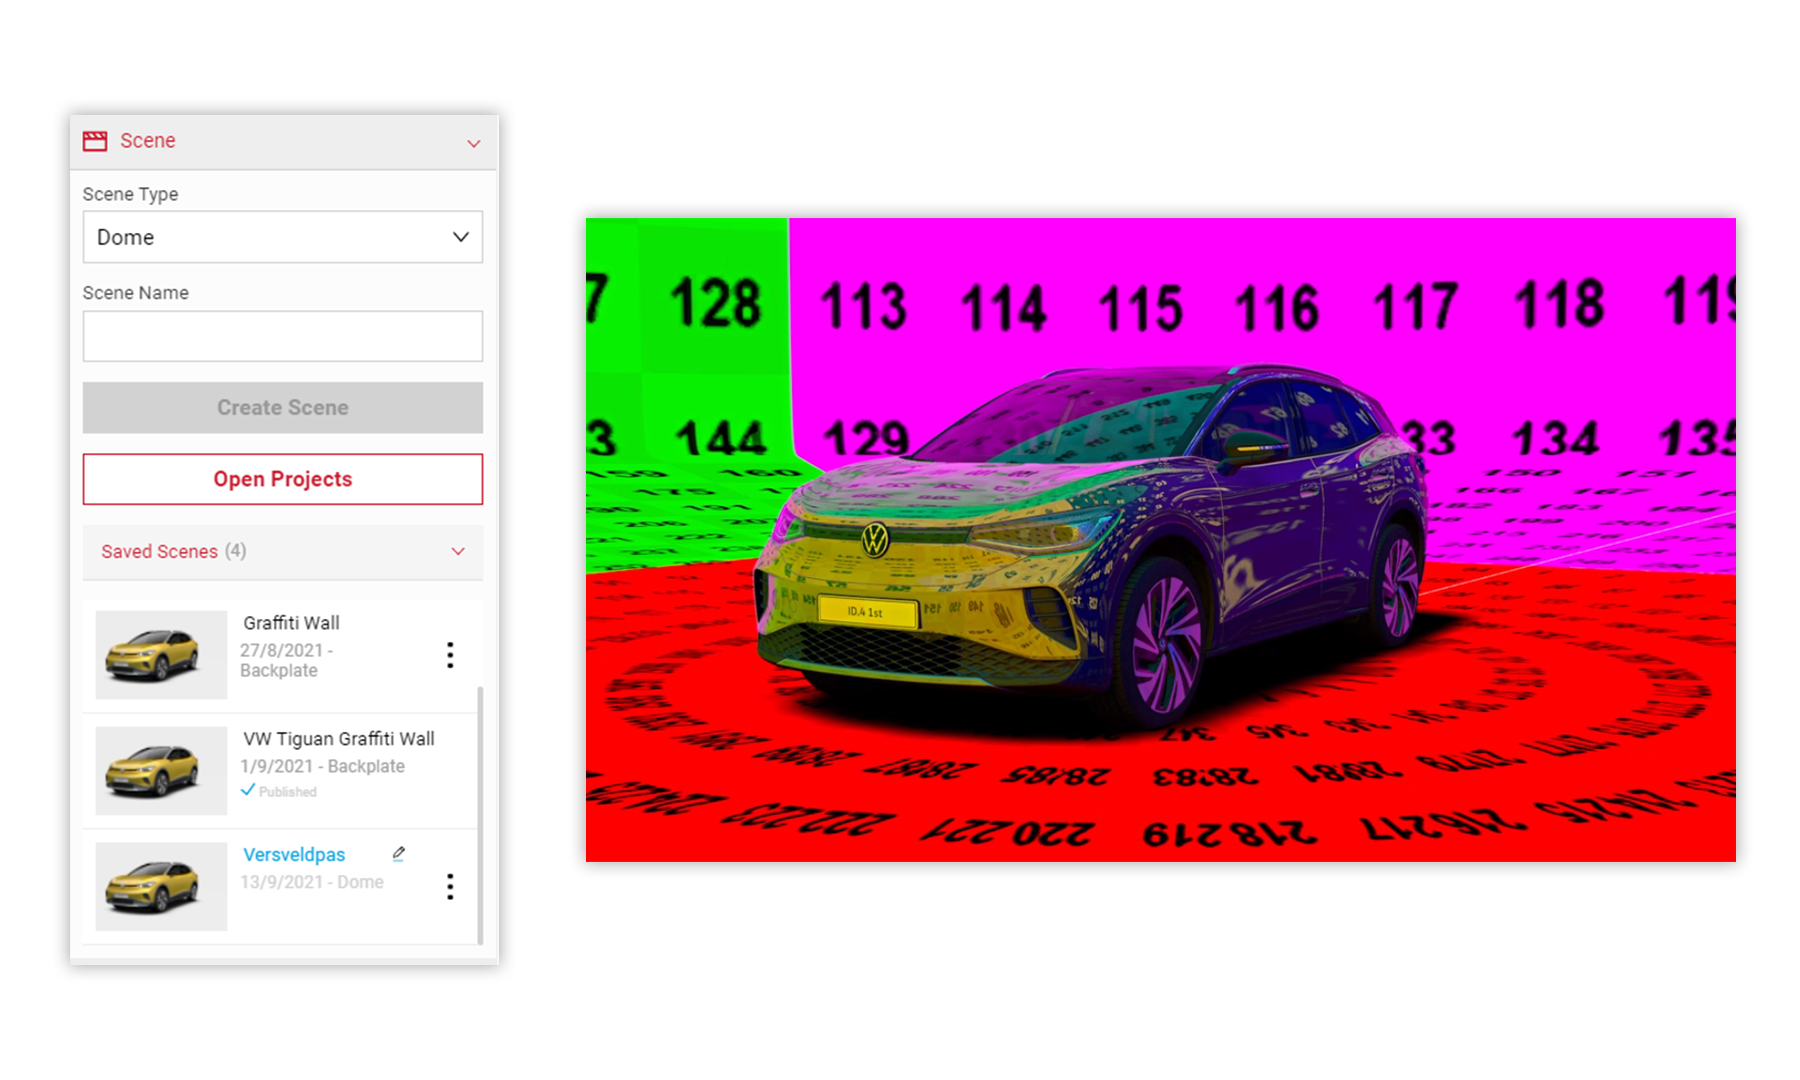The width and height of the screenshot is (1800, 1080).
Task: Open the three-dot menu for Graffiti Wall
Action: 450,655
